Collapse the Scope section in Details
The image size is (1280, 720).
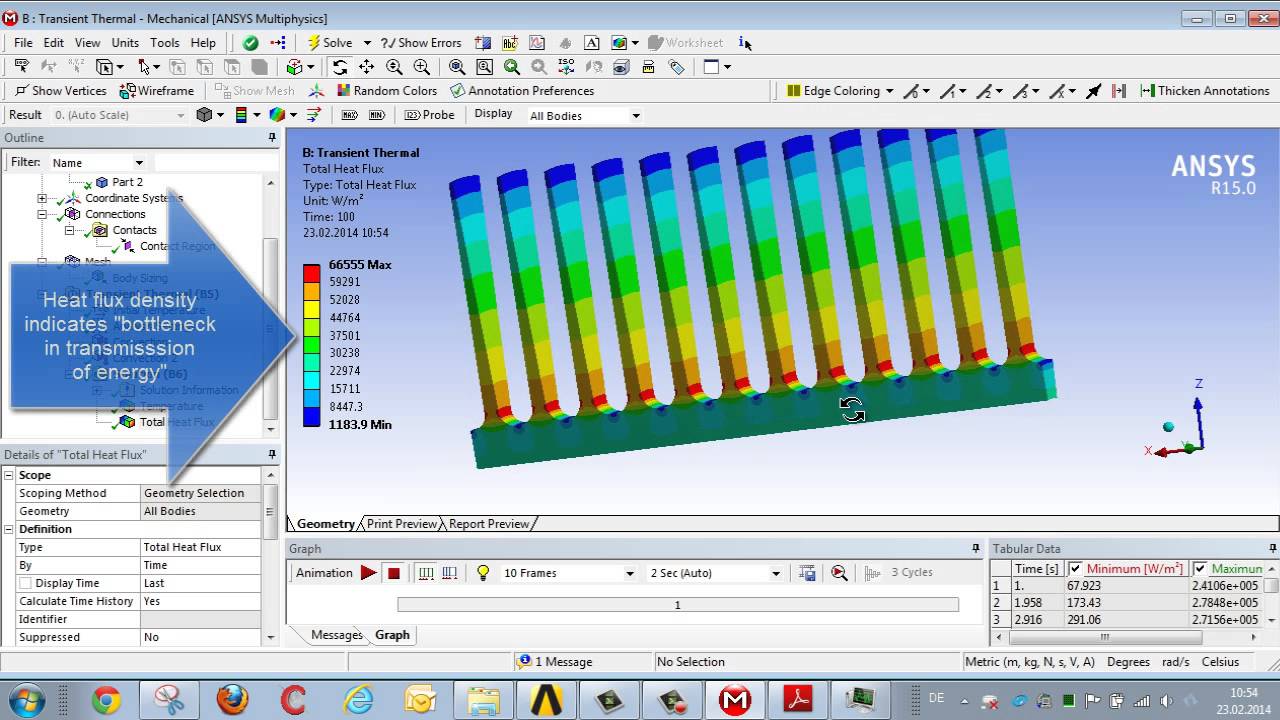point(9,475)
